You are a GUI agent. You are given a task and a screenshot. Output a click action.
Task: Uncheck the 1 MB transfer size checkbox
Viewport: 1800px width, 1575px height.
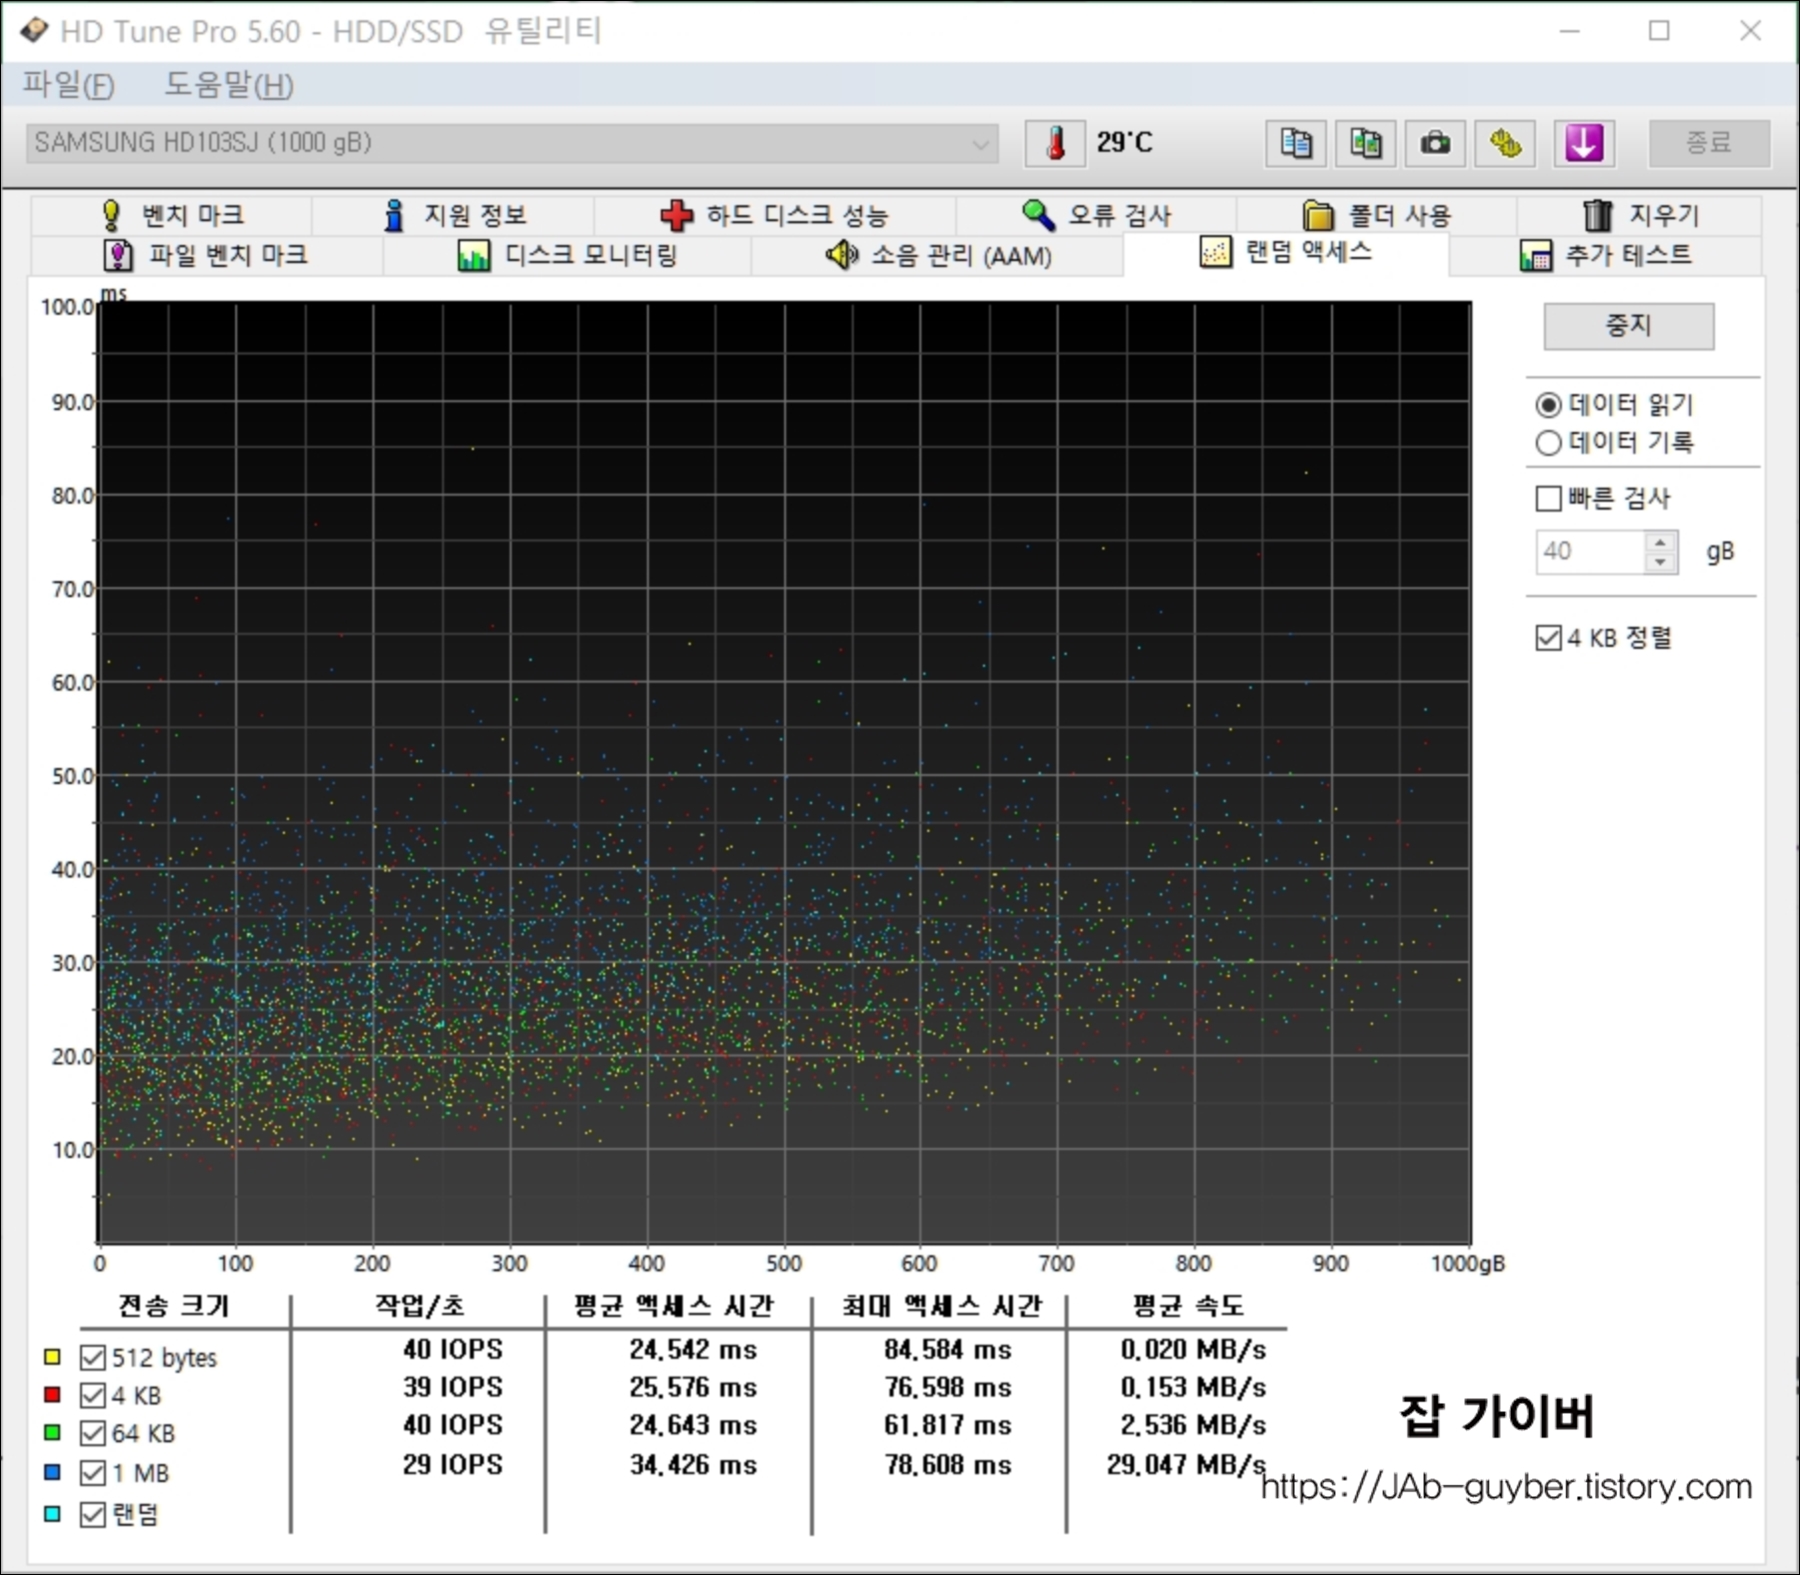click(92, 1473)
